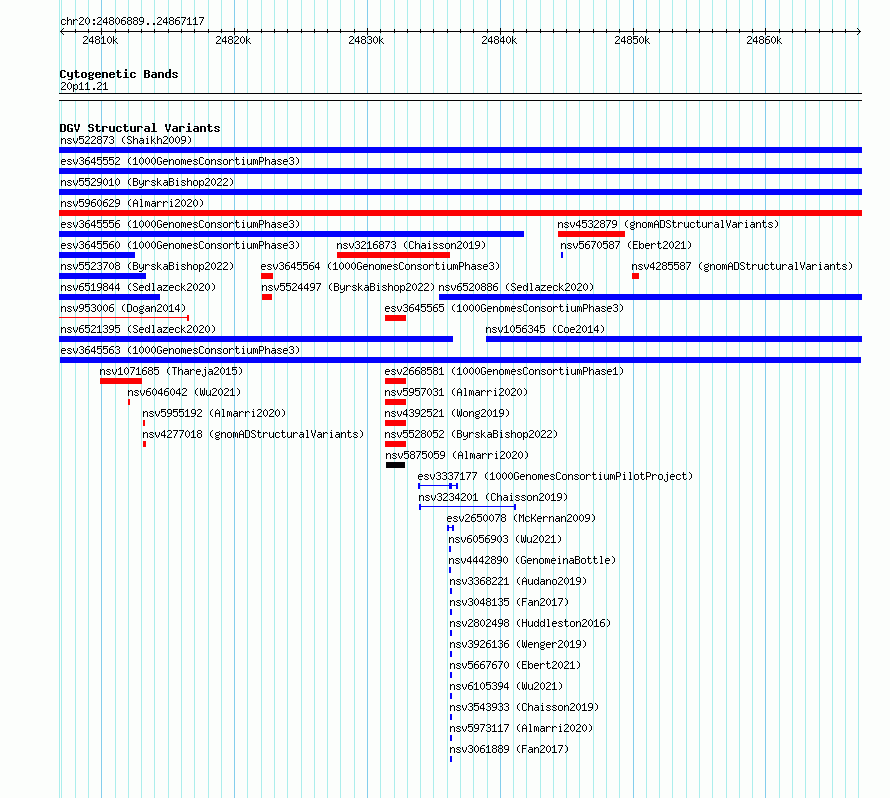Click the red nsv5960629 variant bar
890x798 pixels.
point(460,213)
